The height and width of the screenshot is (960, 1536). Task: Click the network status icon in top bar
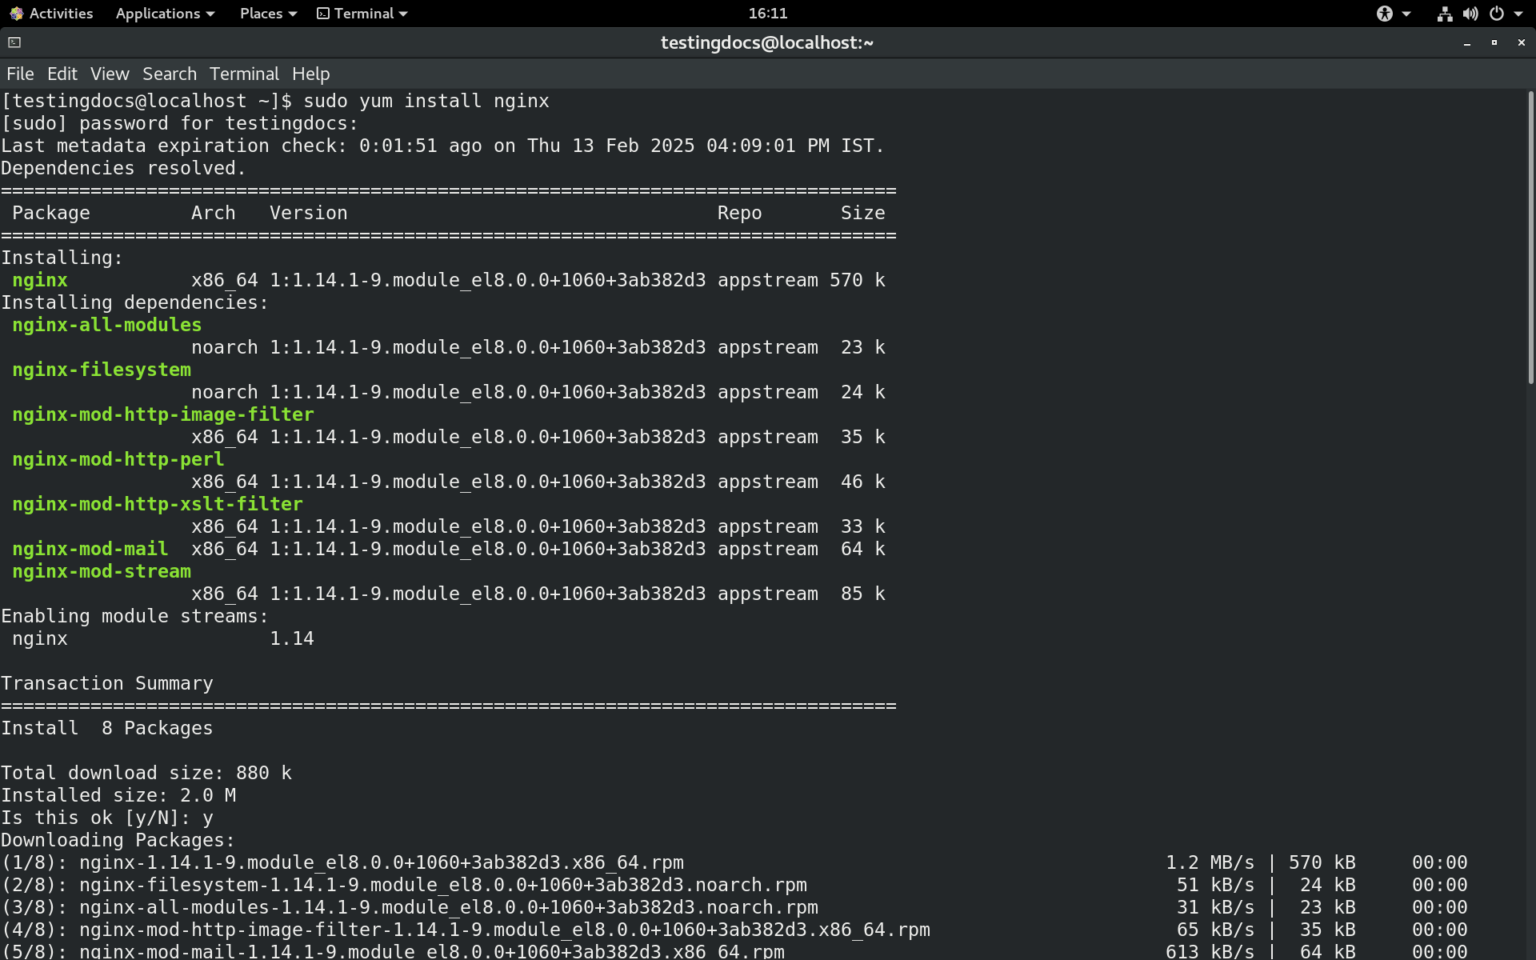tap(1444, 13)
